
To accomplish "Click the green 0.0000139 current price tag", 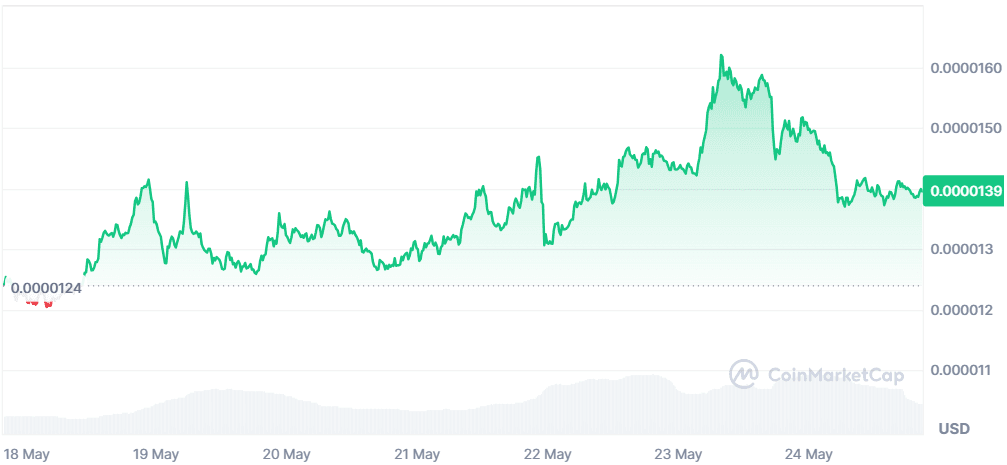I will [x=963, y=190].
